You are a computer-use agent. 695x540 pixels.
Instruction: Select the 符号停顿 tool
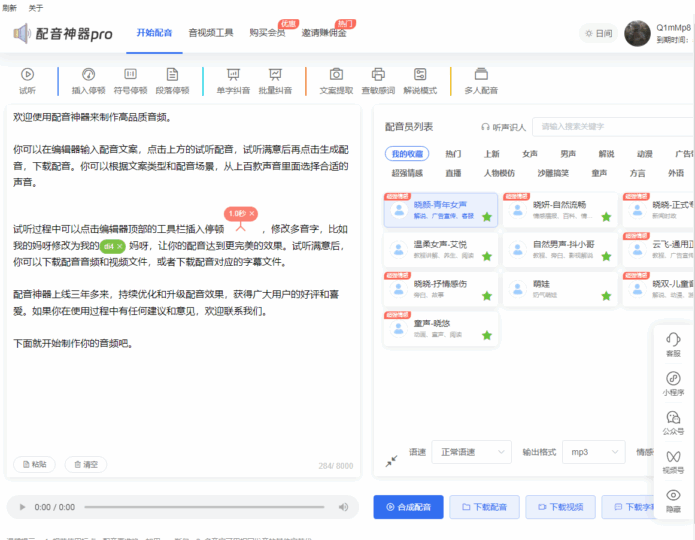[x=130, y=81]
